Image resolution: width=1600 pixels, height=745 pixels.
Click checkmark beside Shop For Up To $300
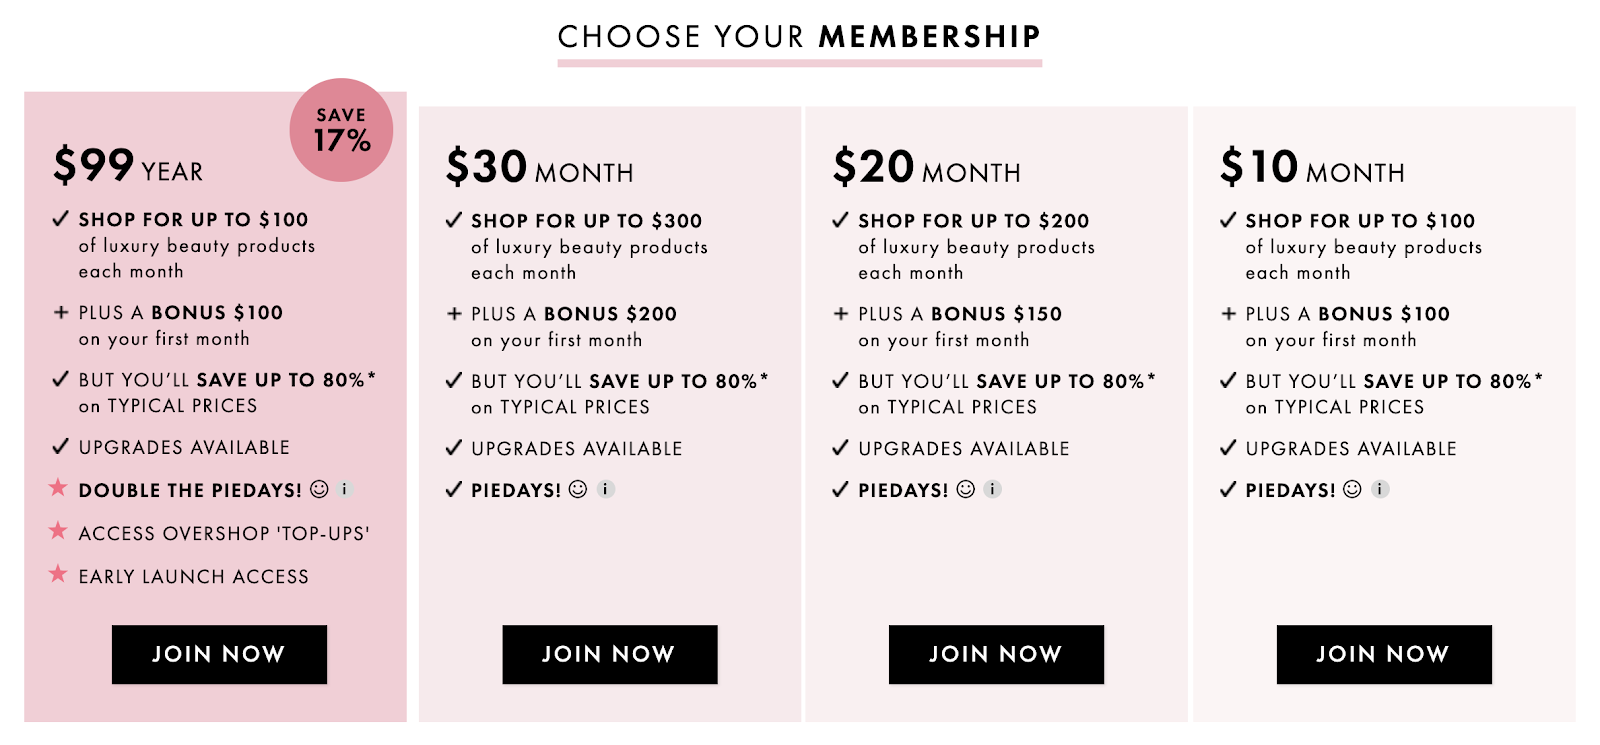point(454,220)
